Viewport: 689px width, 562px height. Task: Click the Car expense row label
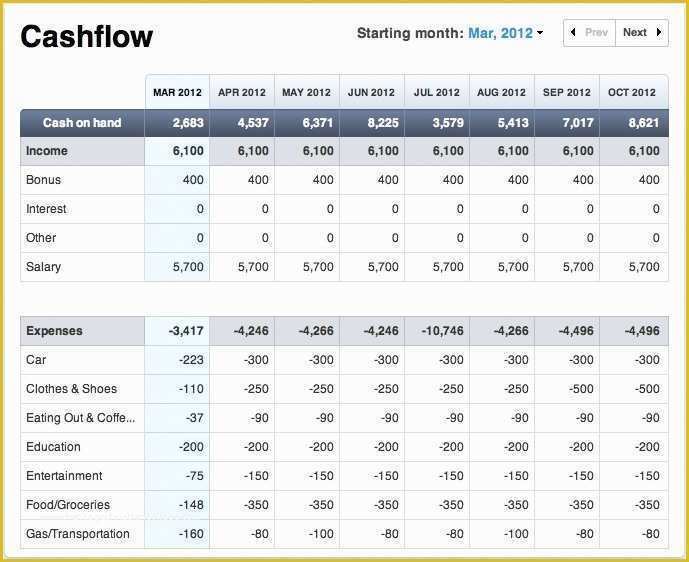[x=36, y=360]
